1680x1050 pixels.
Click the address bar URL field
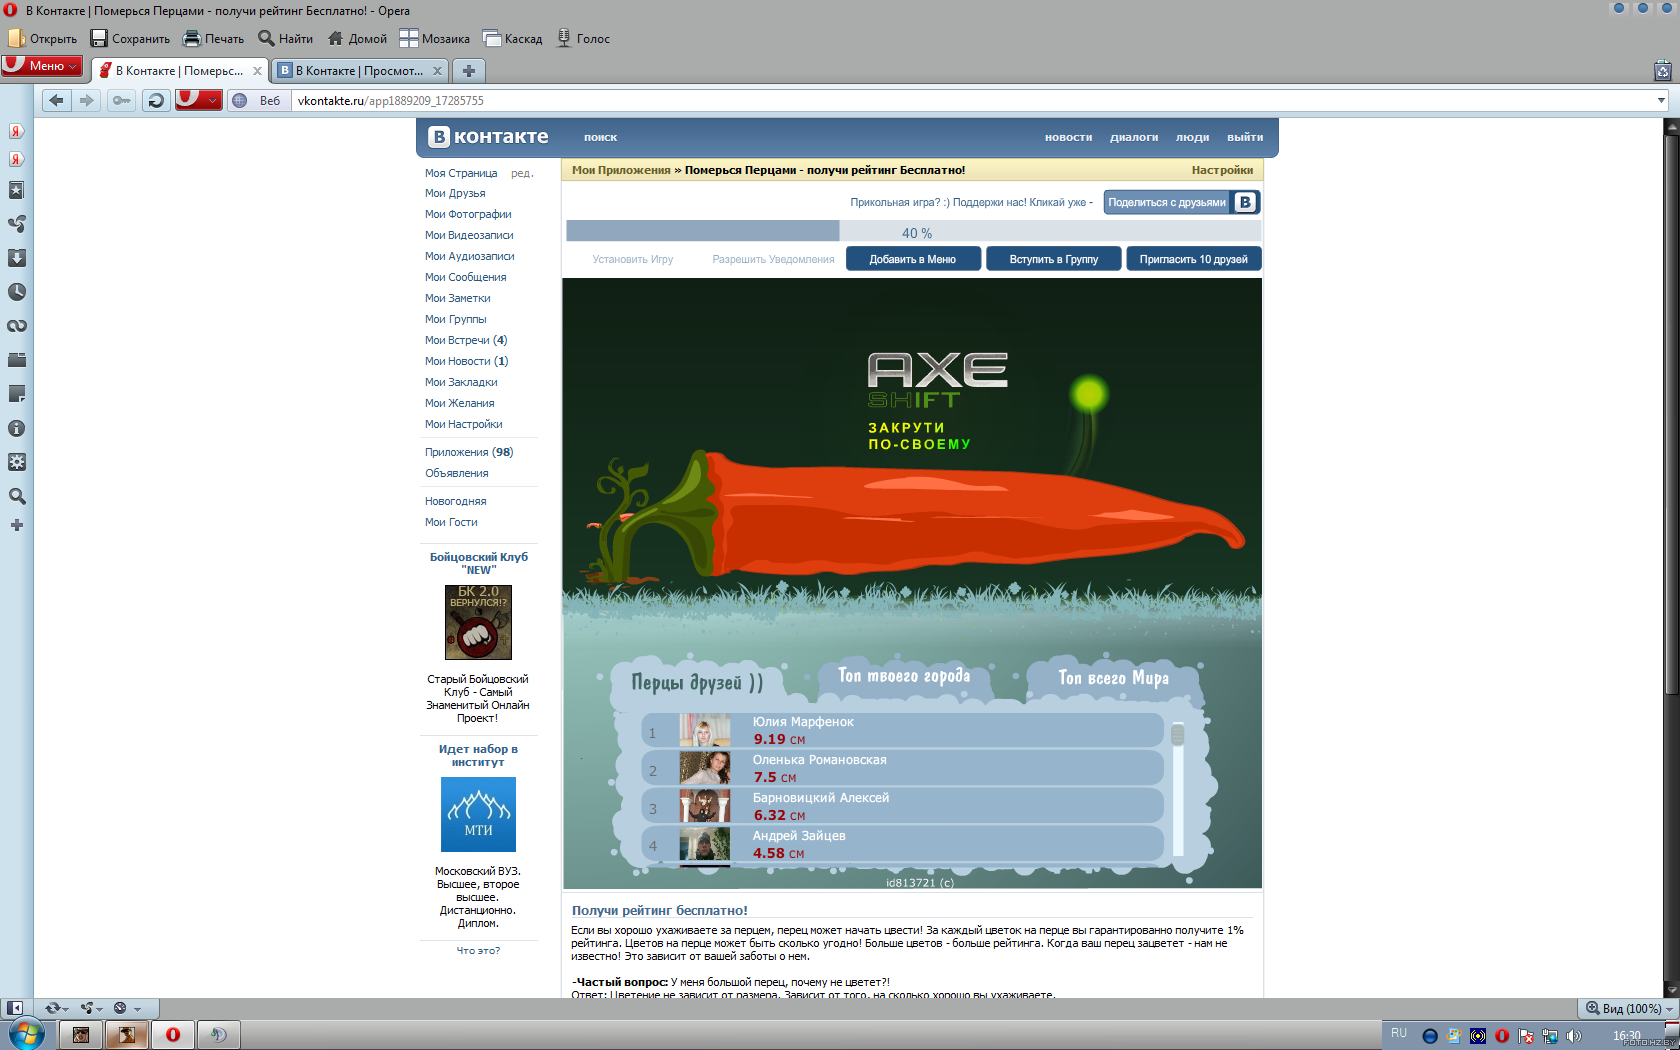[x=970, y=100]
